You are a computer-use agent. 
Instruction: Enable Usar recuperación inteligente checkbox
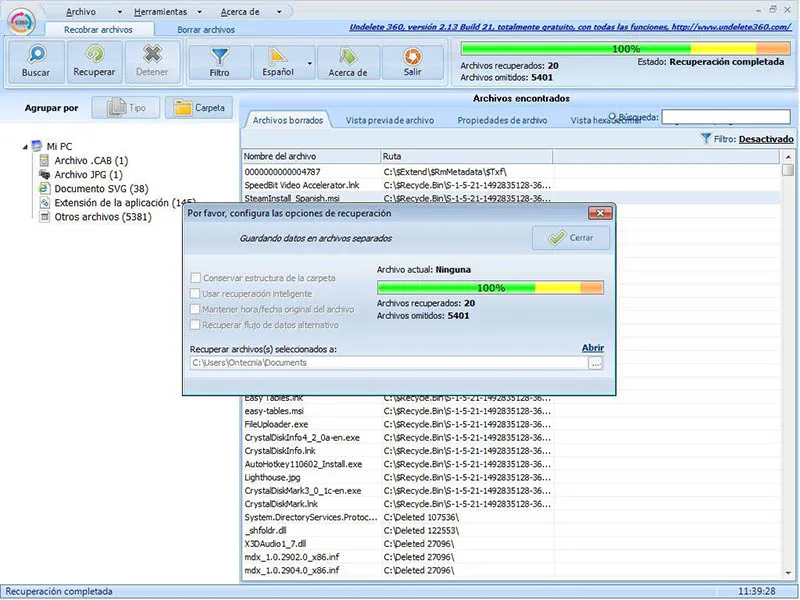(195, 293)
